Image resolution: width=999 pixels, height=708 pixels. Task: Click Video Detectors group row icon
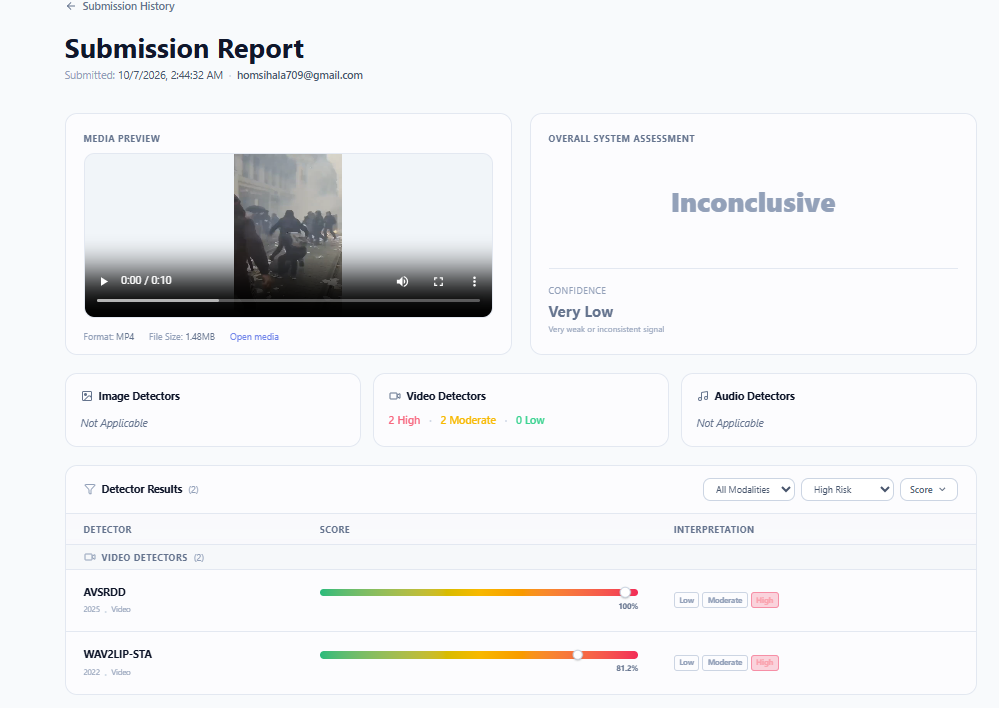pos(90,558)
